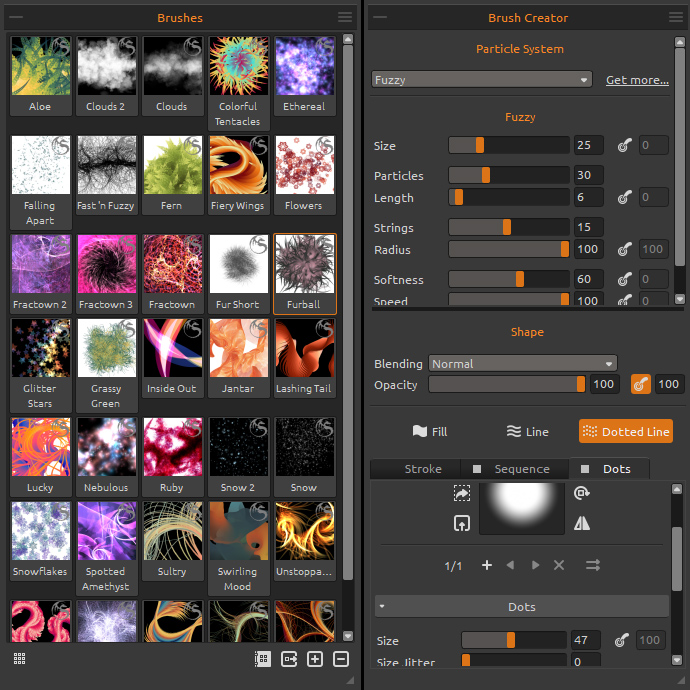The image size is (690, 690).
Task: Click the rotate dot image icon
Action: (583, 493)
